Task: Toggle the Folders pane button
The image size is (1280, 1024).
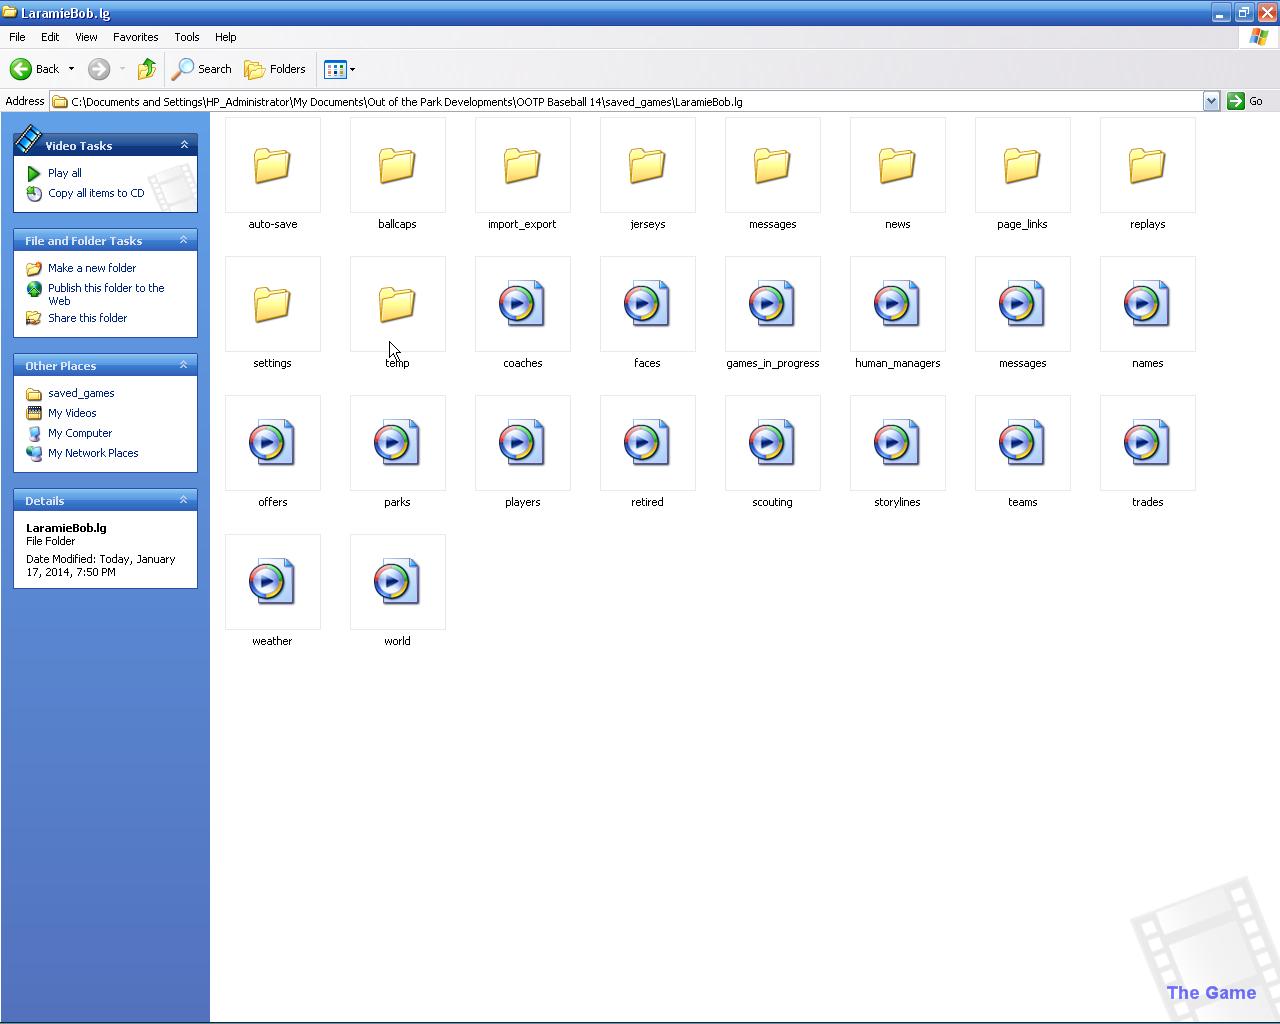Action: 275,69
